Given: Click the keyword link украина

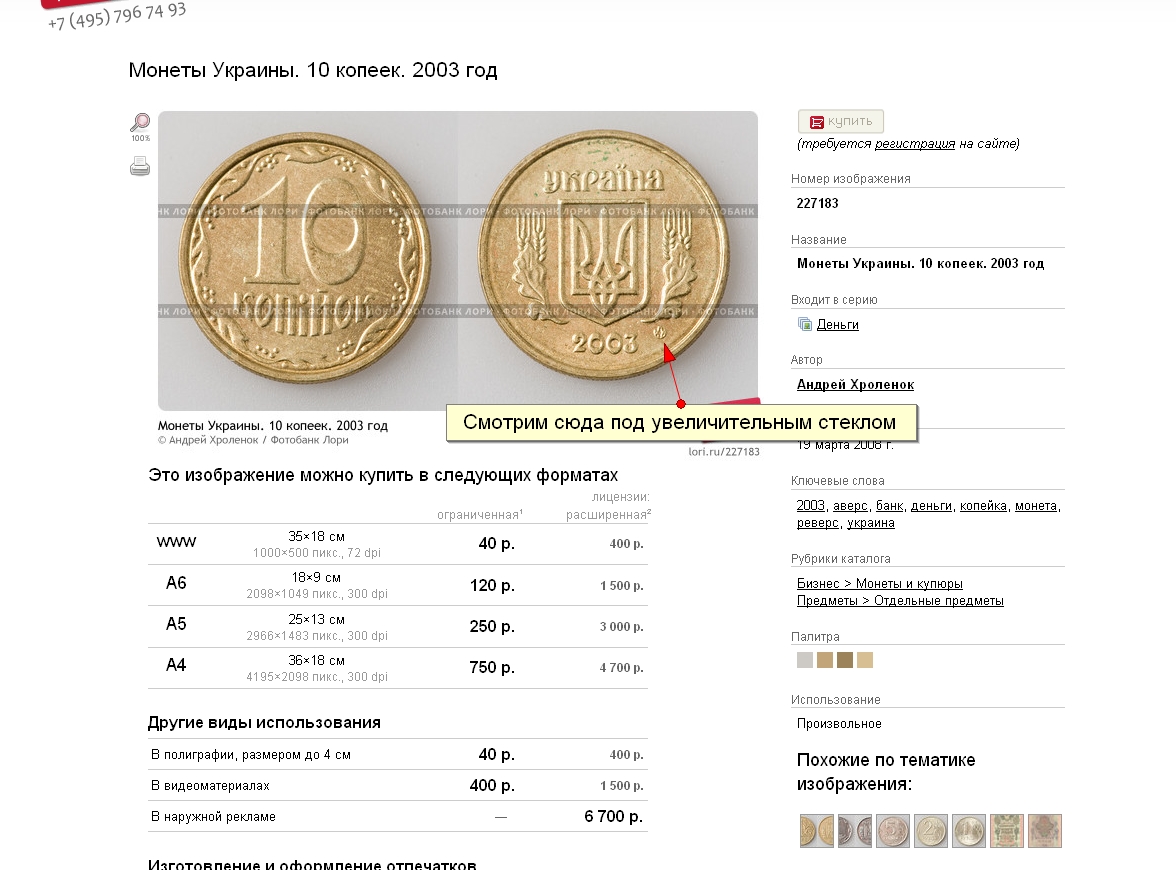Looking at the screenshot, I should [x=870, y=523].
